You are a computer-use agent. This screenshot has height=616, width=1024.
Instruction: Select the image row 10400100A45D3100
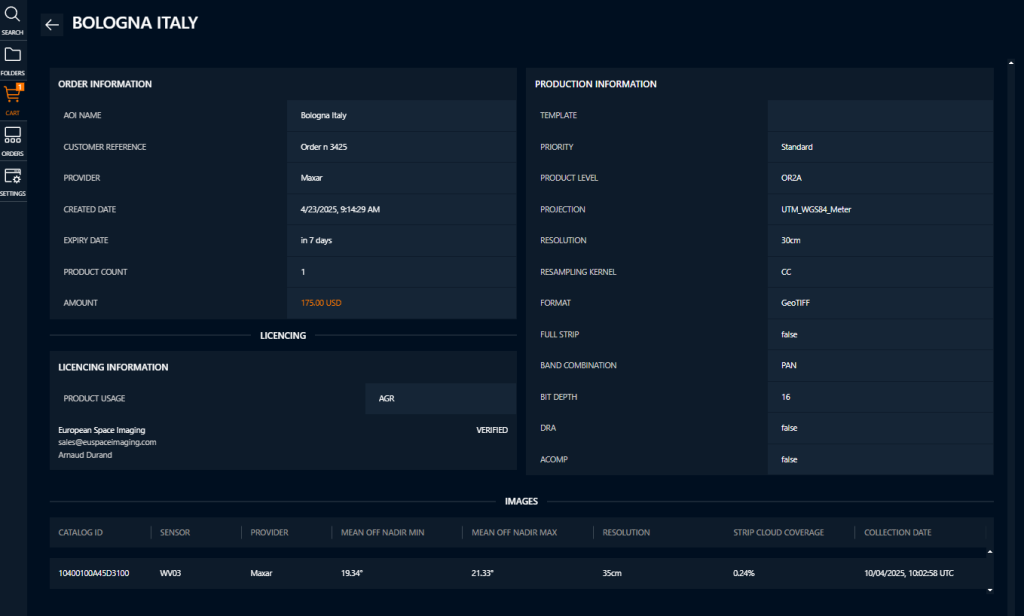[92, 573]
